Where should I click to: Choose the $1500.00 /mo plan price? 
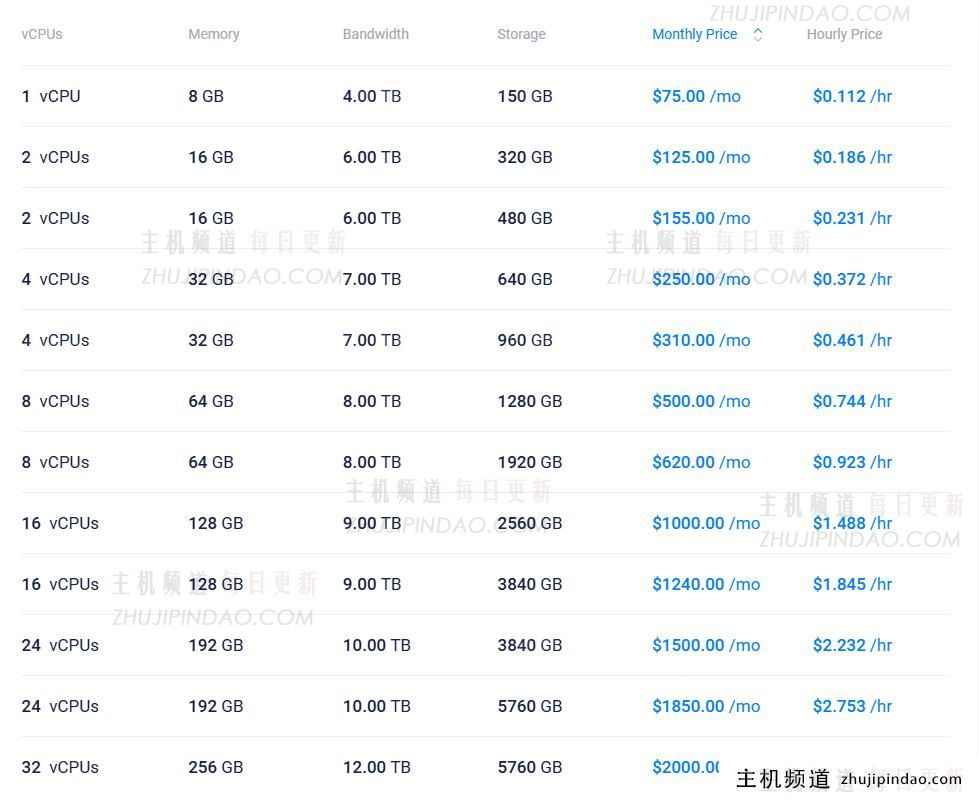tap(706, 645)
